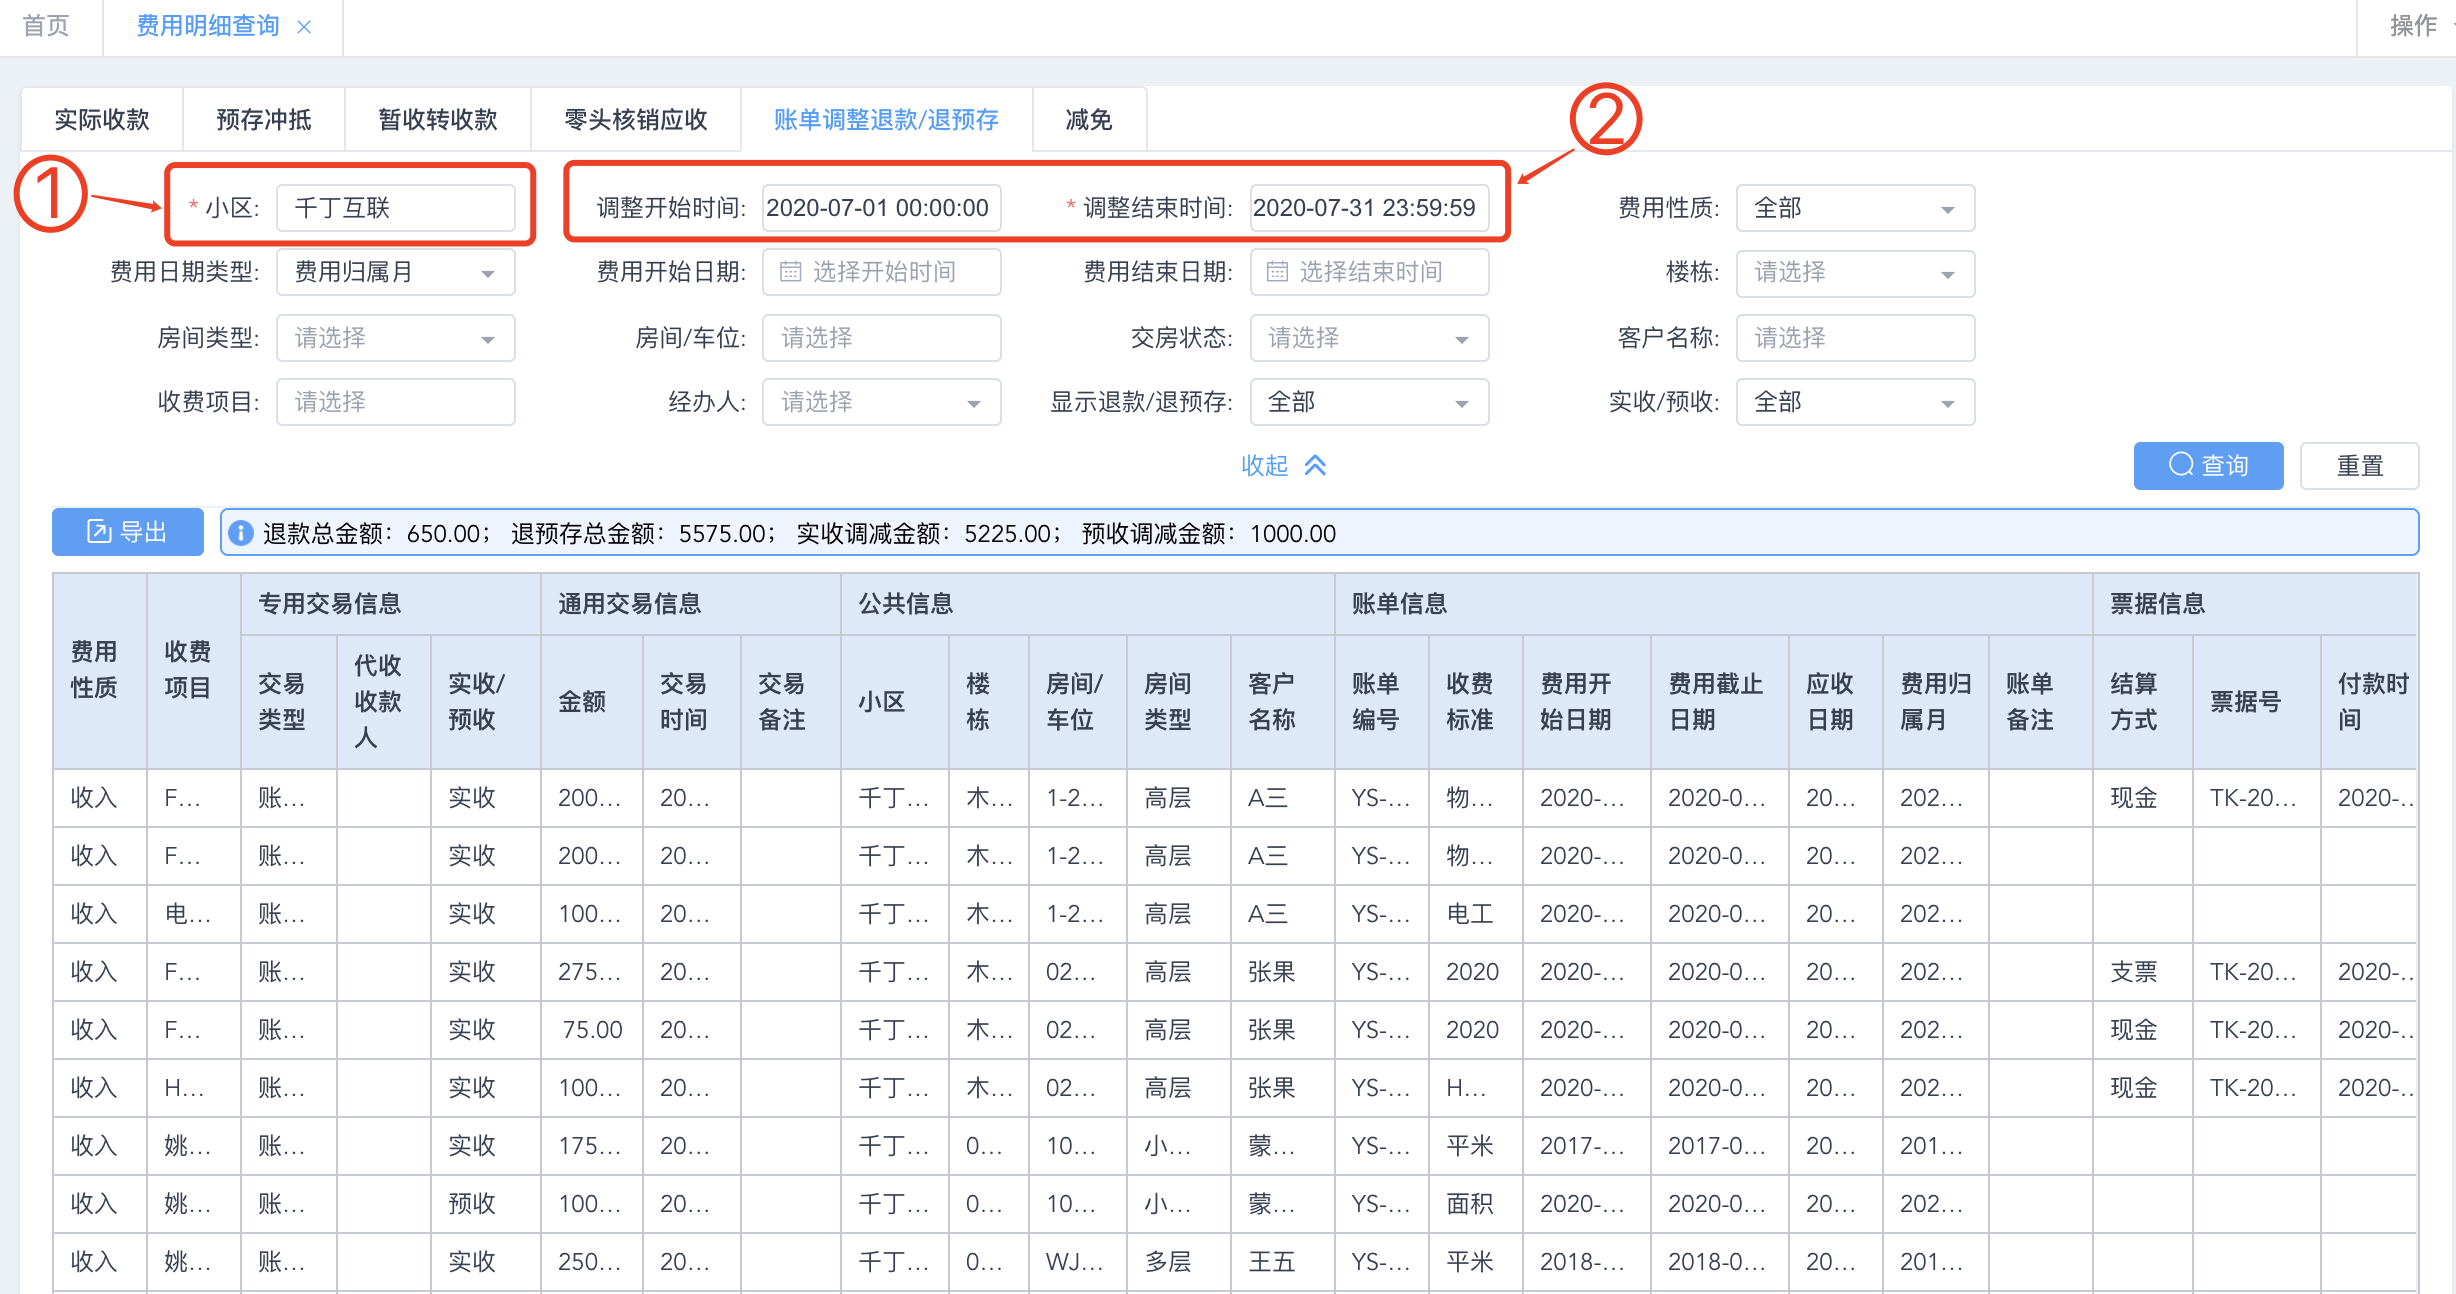Image resolution: width=2456 pixels, height=1294 pixels.
Task: Switch to the 实际收款 tab
Action: [x=102, y=120]
